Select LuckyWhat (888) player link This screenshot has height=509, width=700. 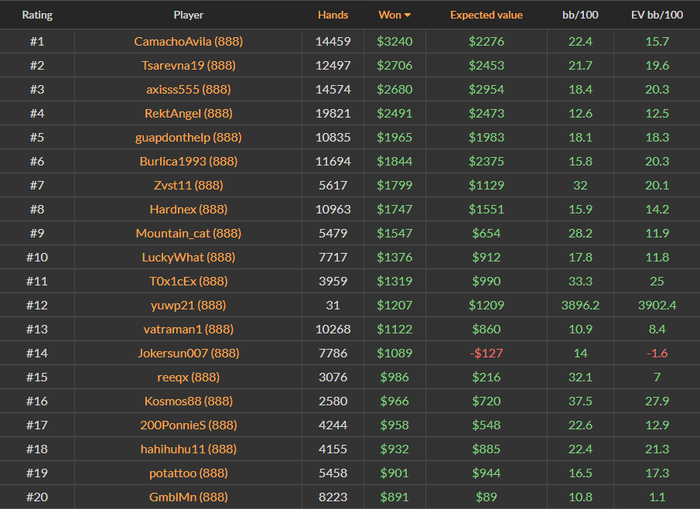coord(188,258)
